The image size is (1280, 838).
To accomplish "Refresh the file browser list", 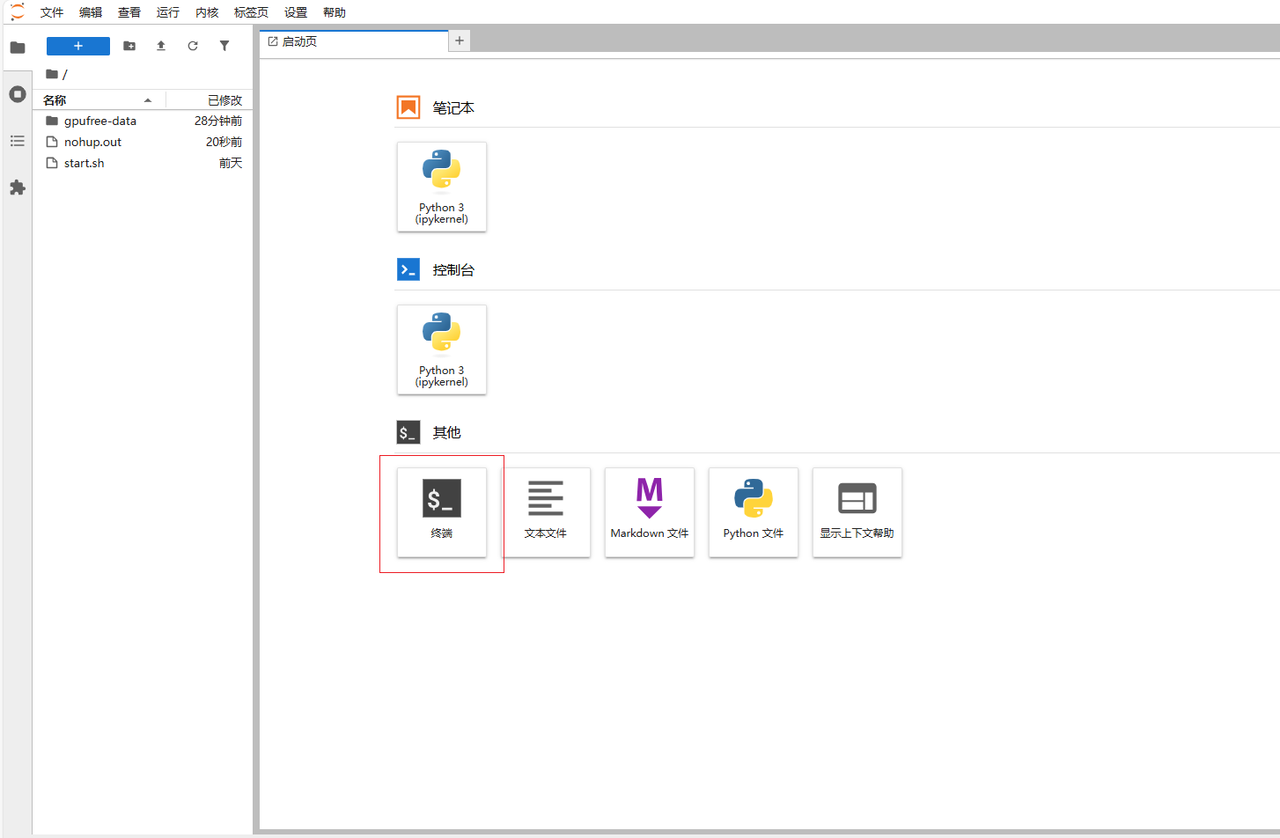I will pos(193,46).
